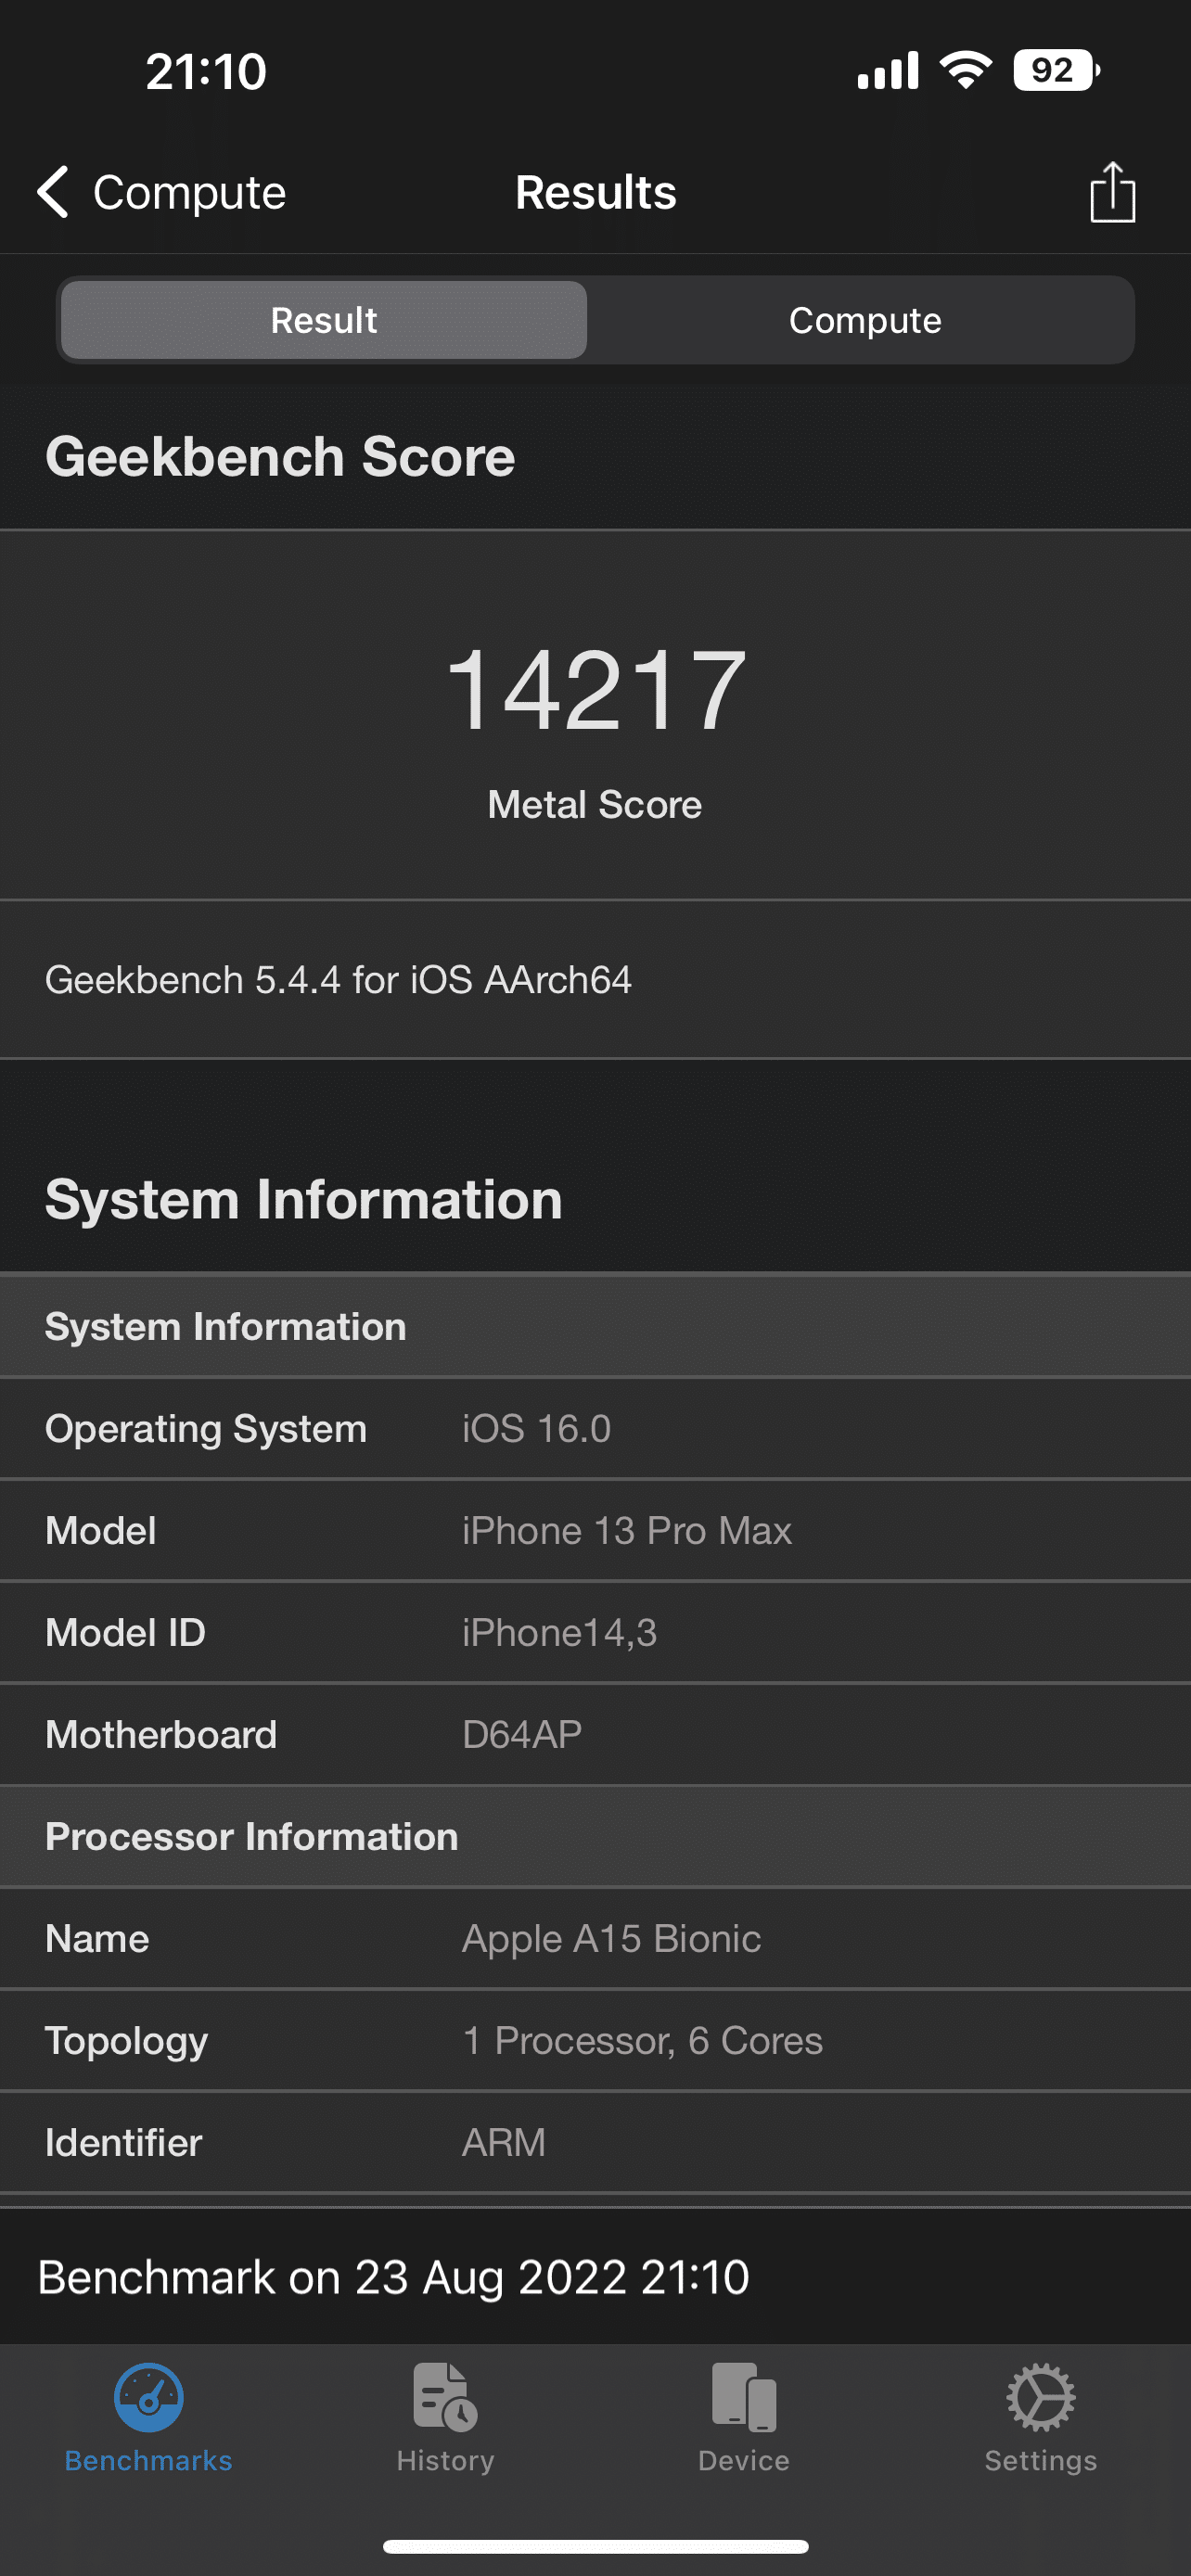Viewport: 1191px width, 2576px height.
Task: Select the Result segment
Action: click(x=324, y=320)
